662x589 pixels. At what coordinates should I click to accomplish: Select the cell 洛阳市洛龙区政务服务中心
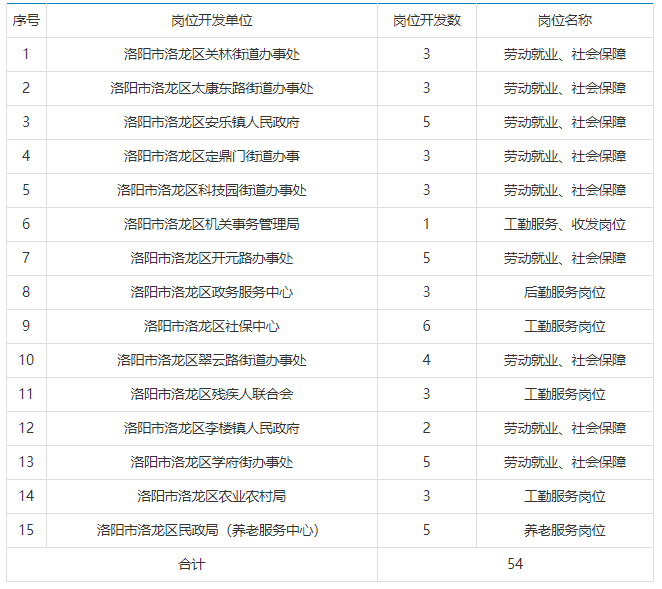[x=212, y=292]
